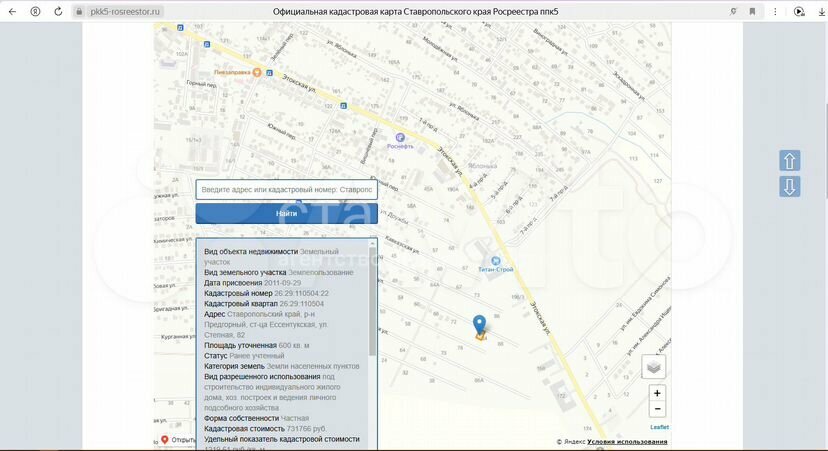
Task: Click cadastral cost 731766 руб
Action: coord(306,429)
